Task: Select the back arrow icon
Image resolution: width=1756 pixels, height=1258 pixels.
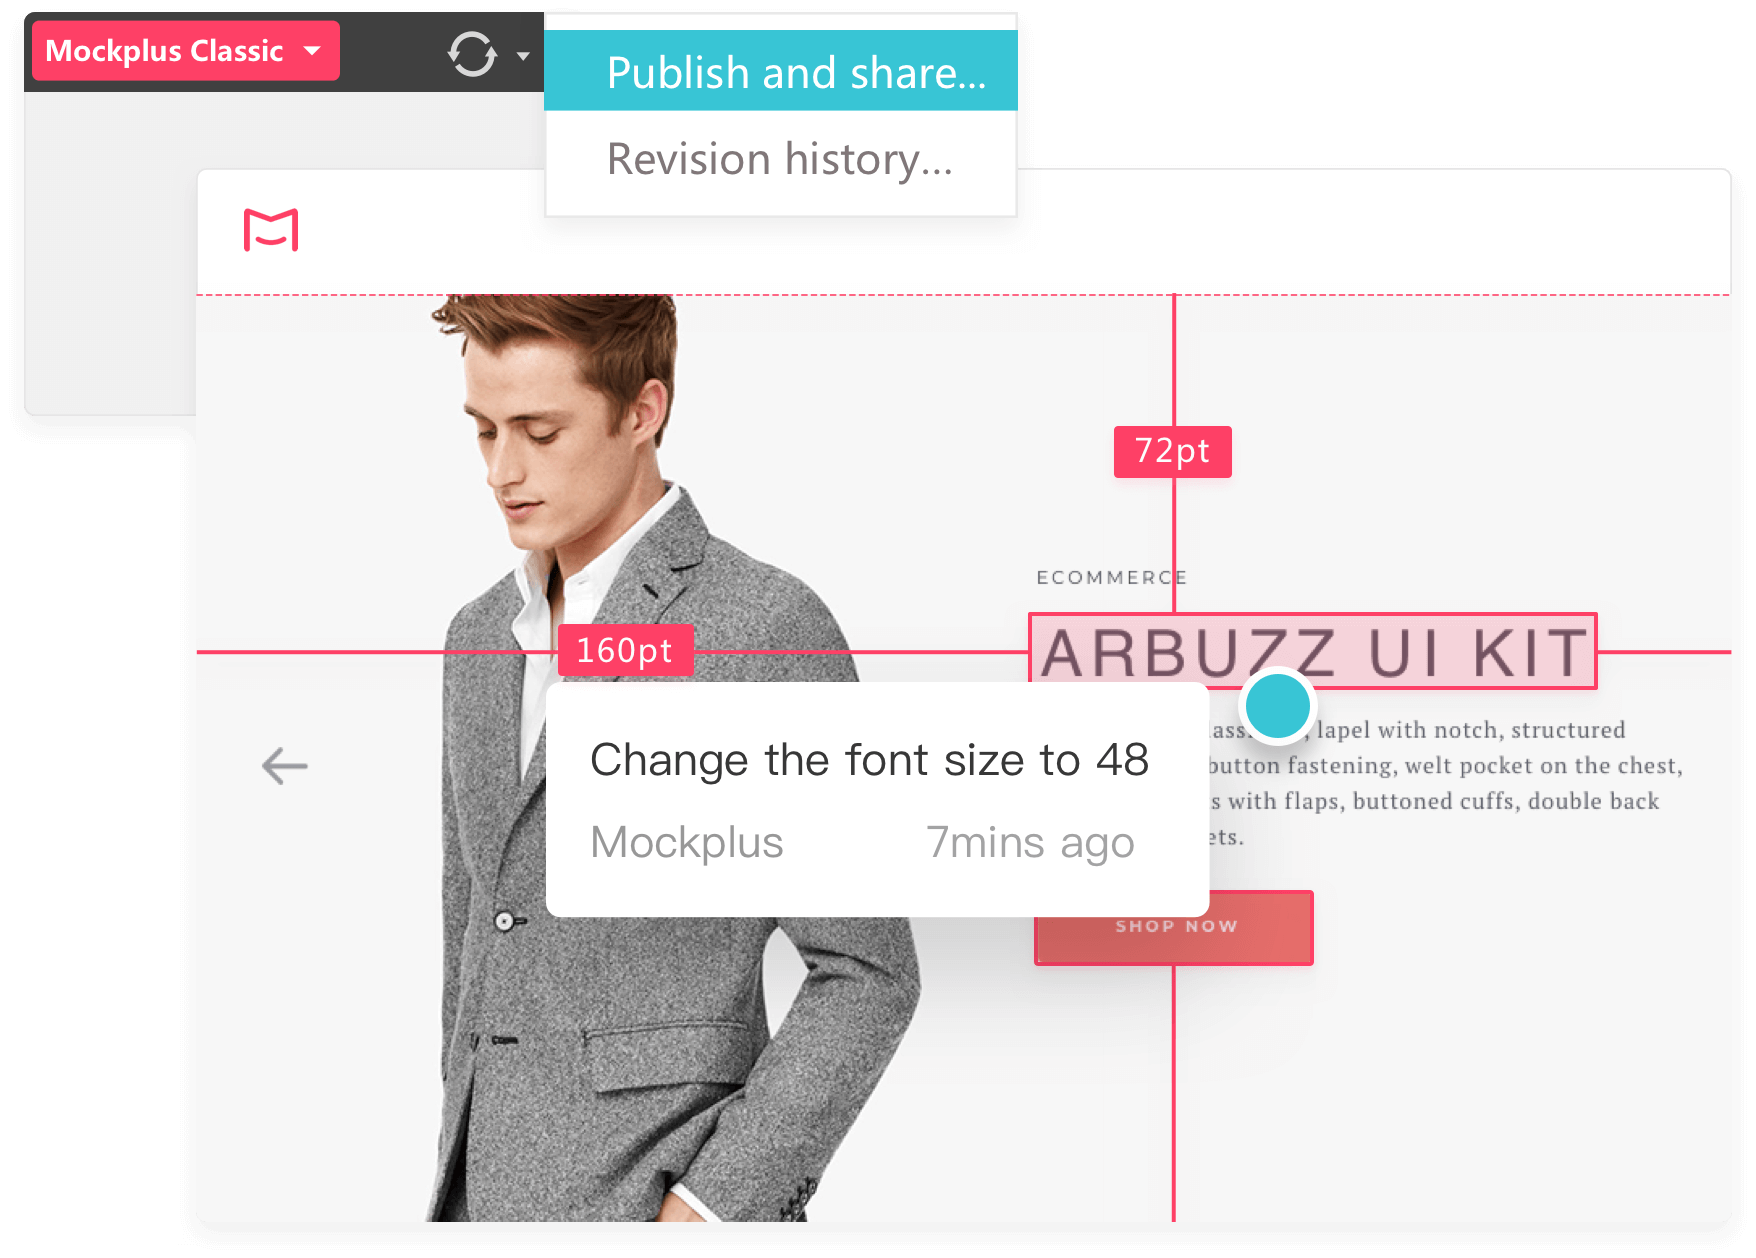Action: tap(283, 764)
